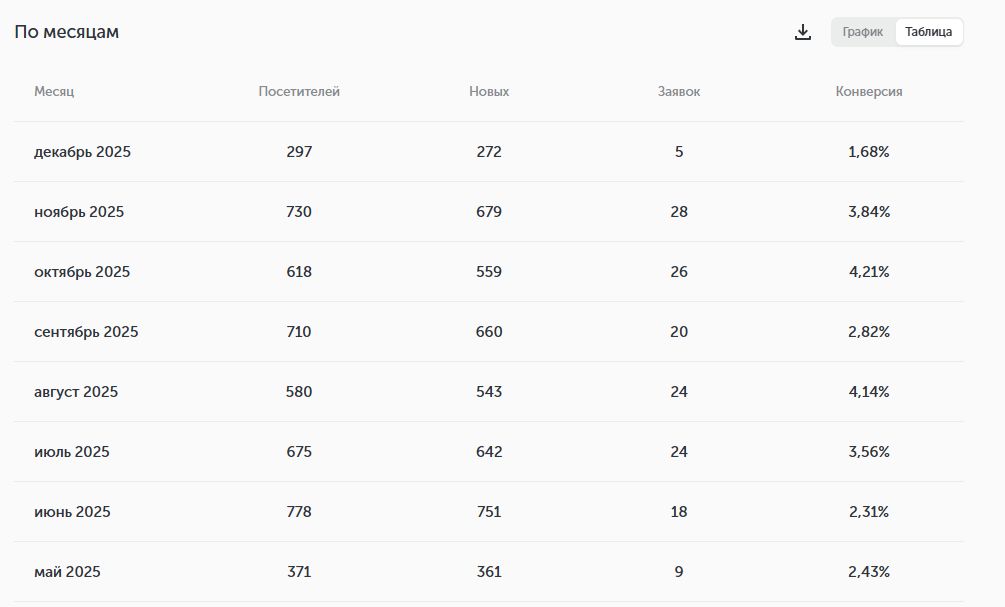Select the сентябрь 2025 row
The image size is (1005, 607).
click(86, 332)
